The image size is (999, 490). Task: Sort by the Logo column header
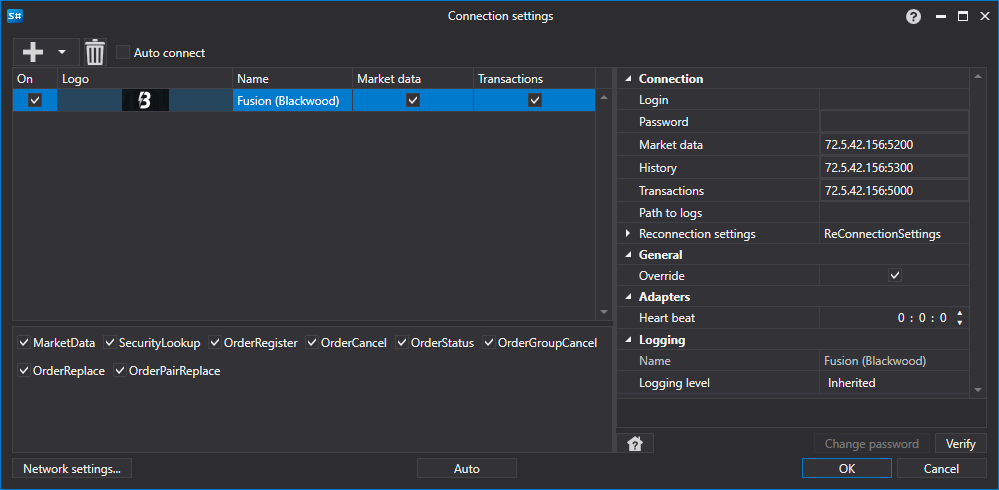click(145, 79)
